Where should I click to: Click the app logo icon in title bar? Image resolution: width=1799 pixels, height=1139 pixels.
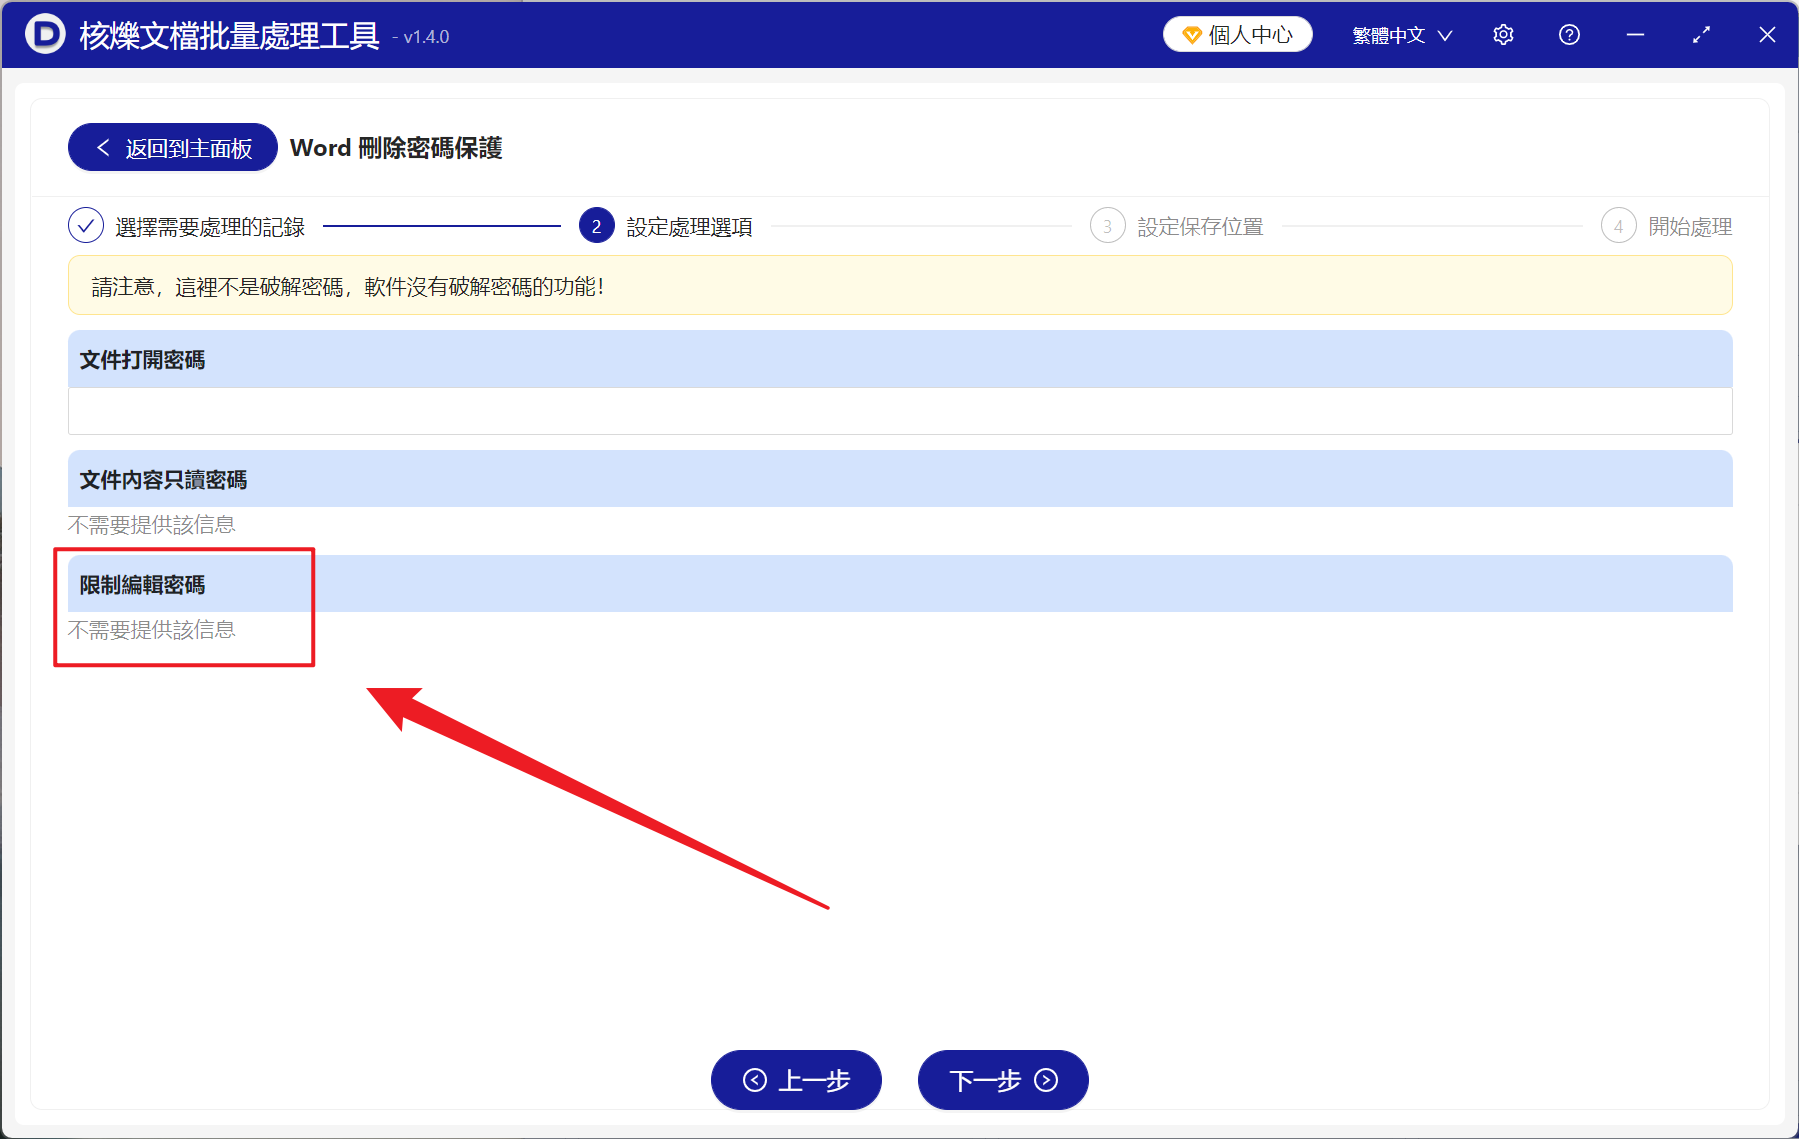tap(45, 34)
